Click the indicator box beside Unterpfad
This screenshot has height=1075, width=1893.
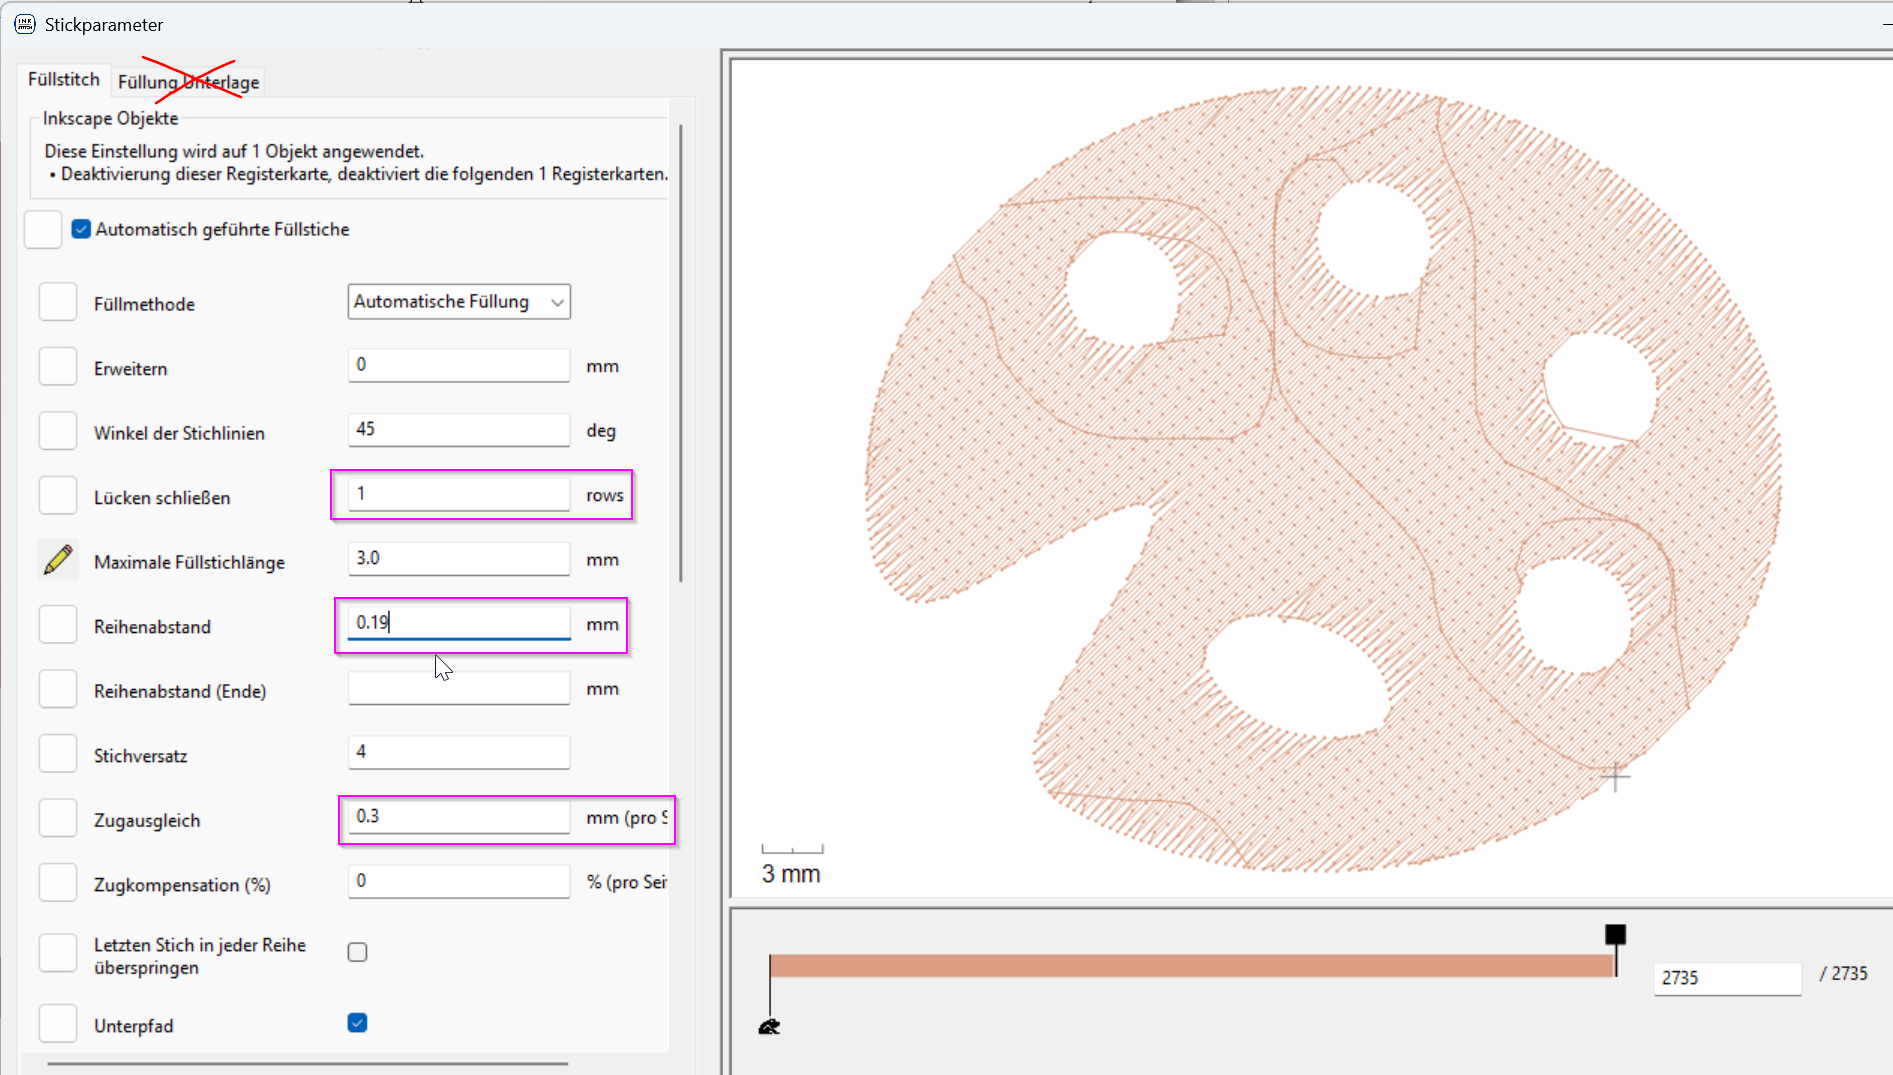58,1024
